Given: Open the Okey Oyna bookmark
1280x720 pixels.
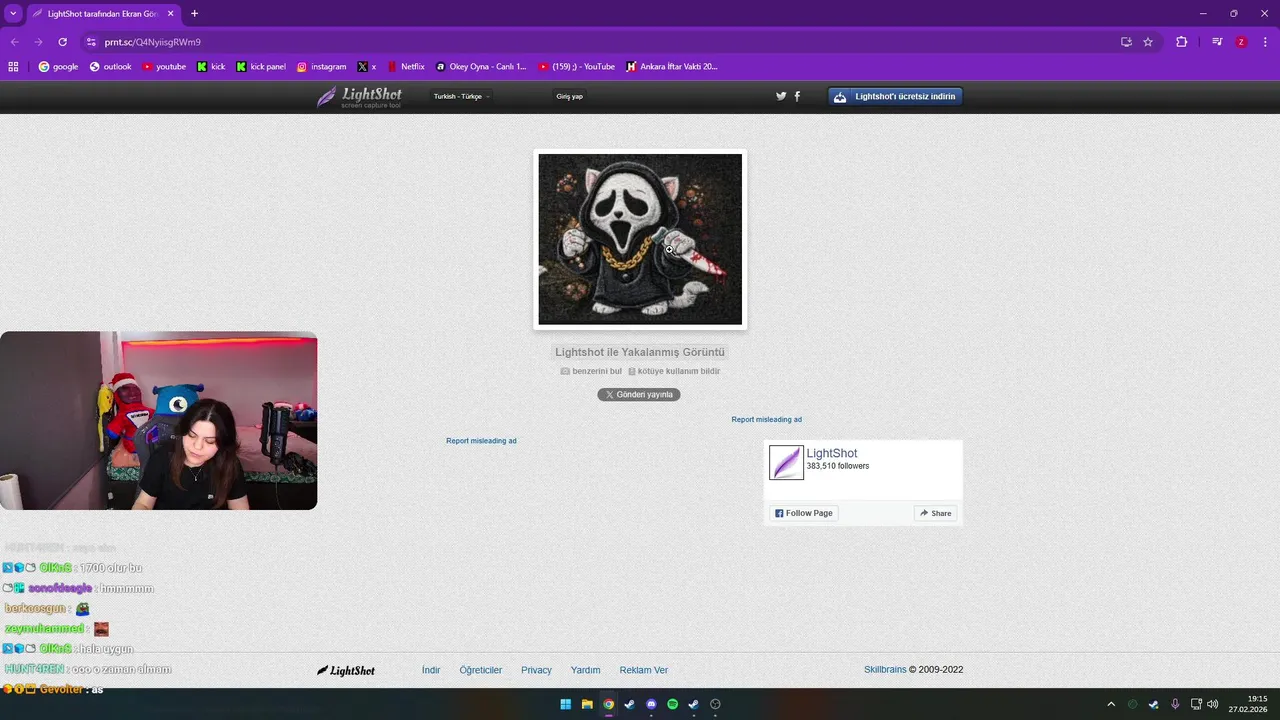Looking at the screenshot, I should pyautogui.click(x=481, y=67).
